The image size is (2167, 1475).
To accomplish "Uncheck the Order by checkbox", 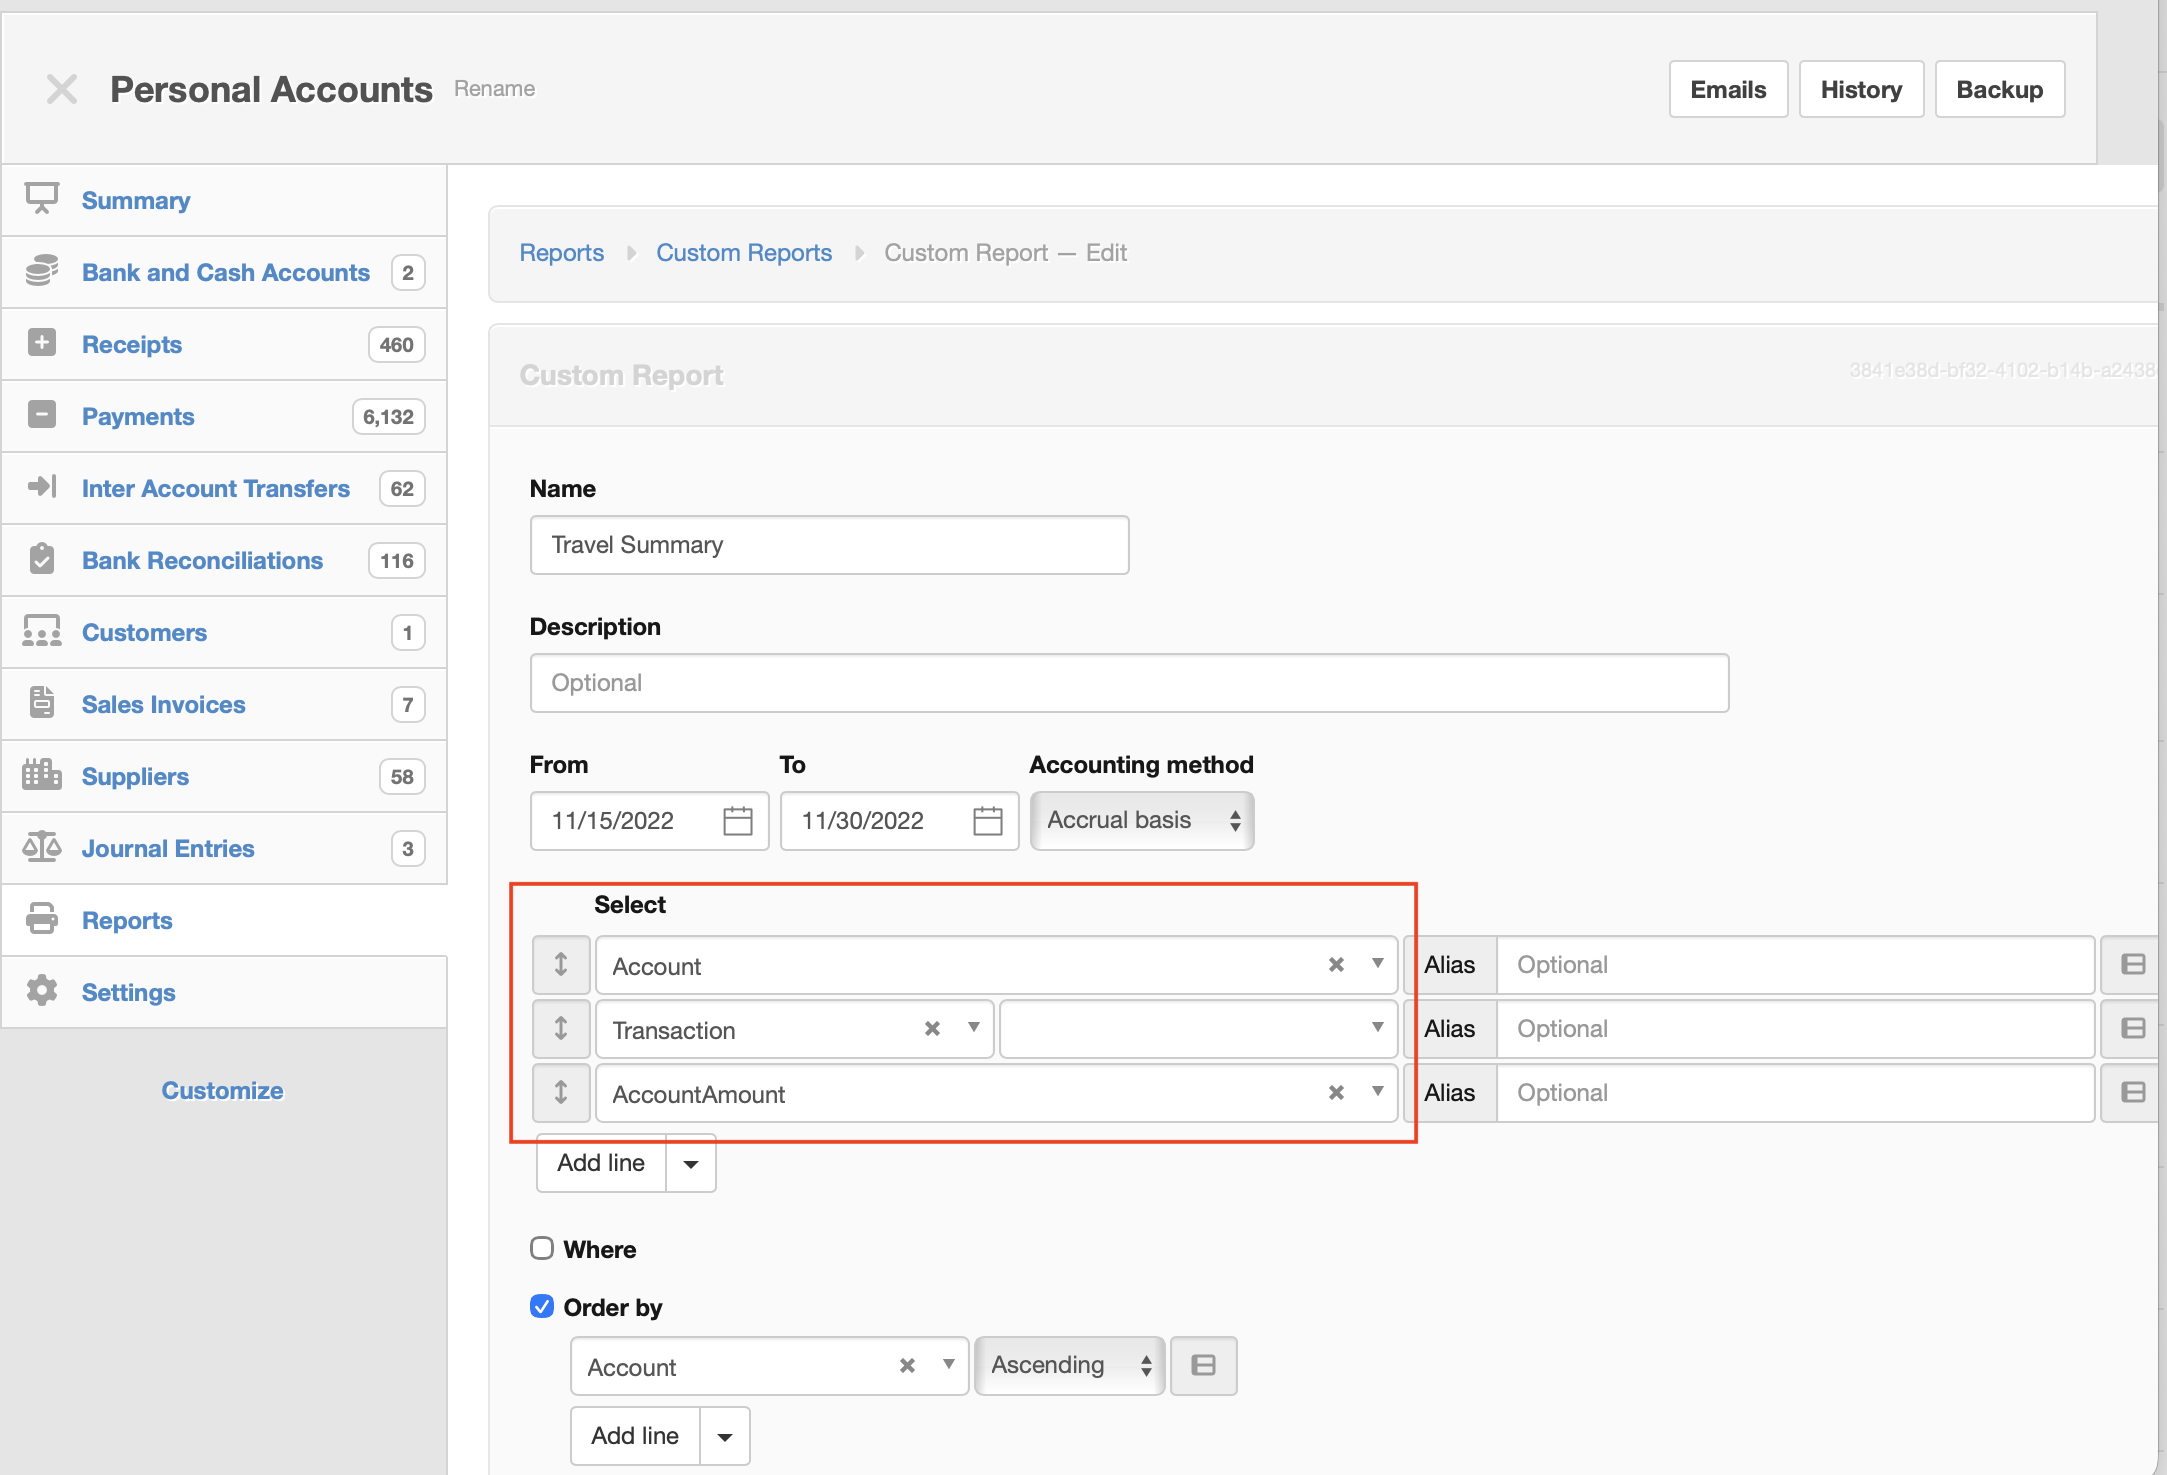I will pos(542,1307).
